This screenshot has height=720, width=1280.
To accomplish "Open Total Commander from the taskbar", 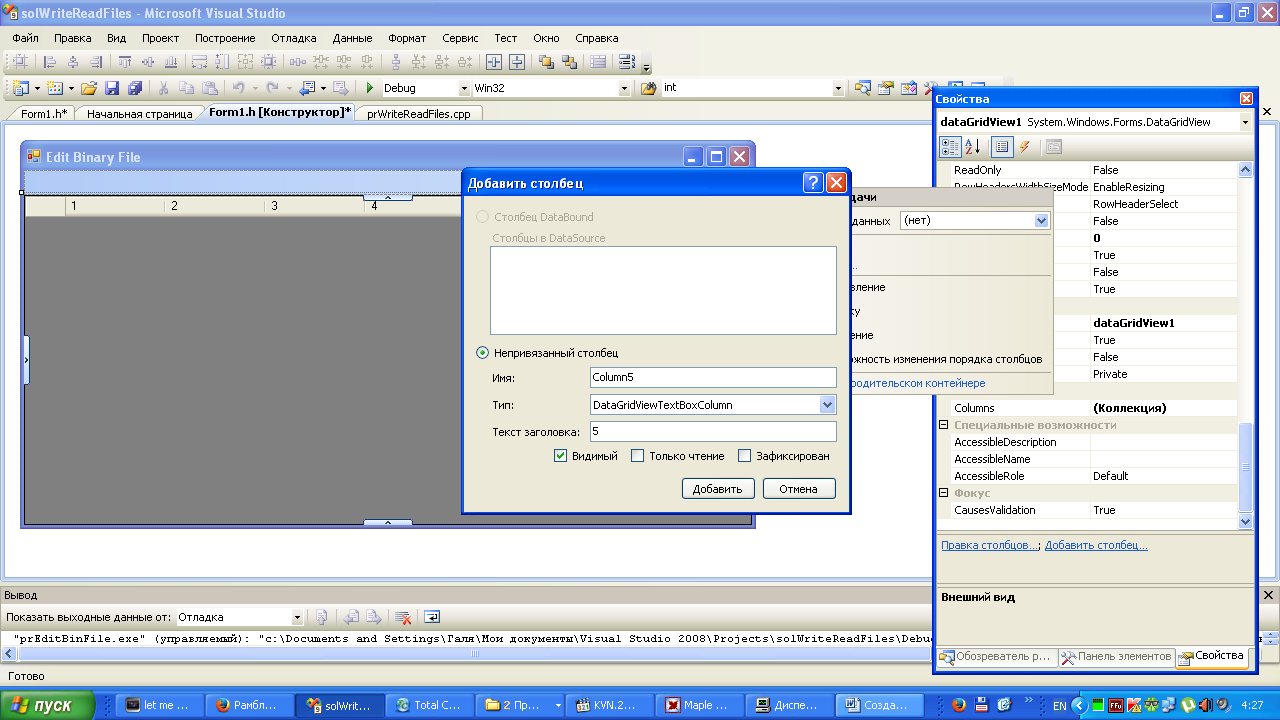I will pos(431,705).
